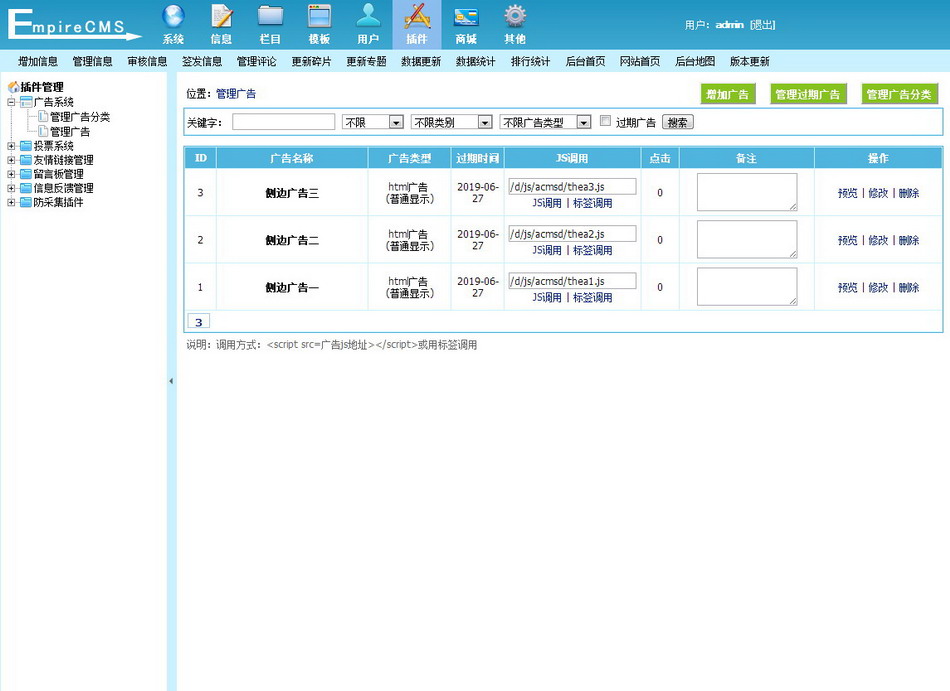This screenshot has height=691, width=950.
Task: Open the 后台首页 menu item
Action: tap(585, 61)
